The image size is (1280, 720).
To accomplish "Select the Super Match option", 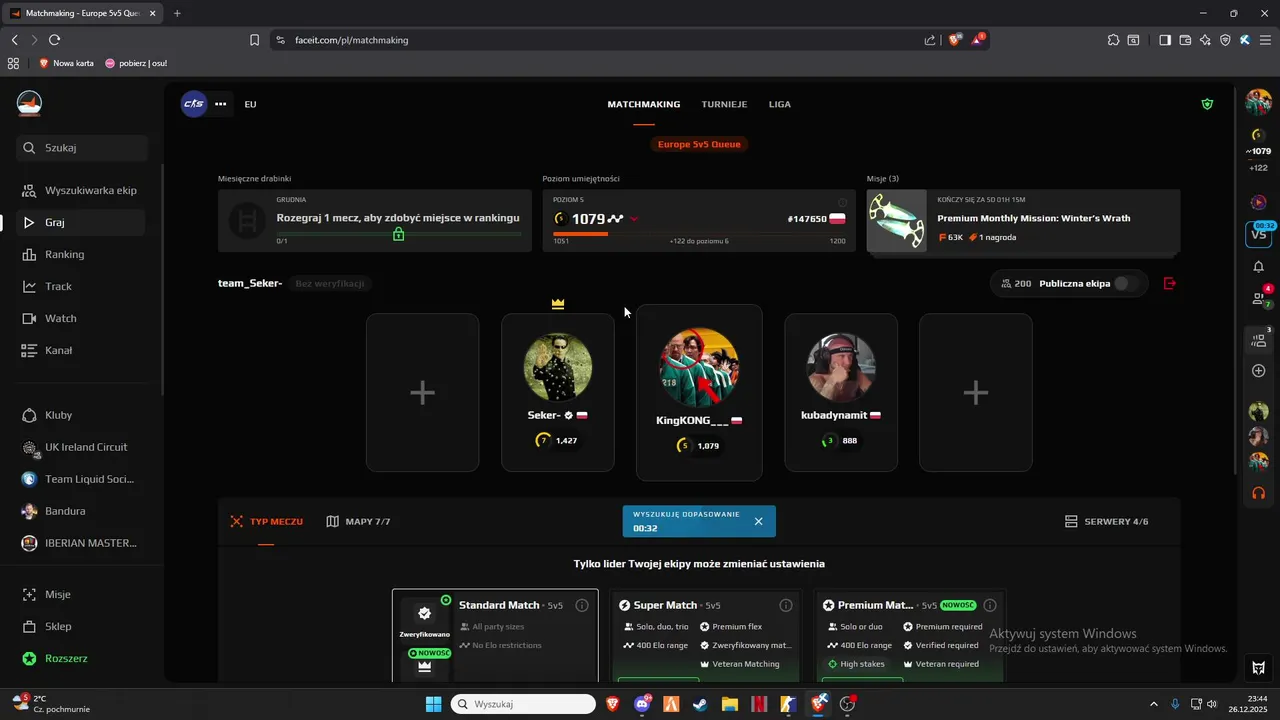I will (706, 636).
